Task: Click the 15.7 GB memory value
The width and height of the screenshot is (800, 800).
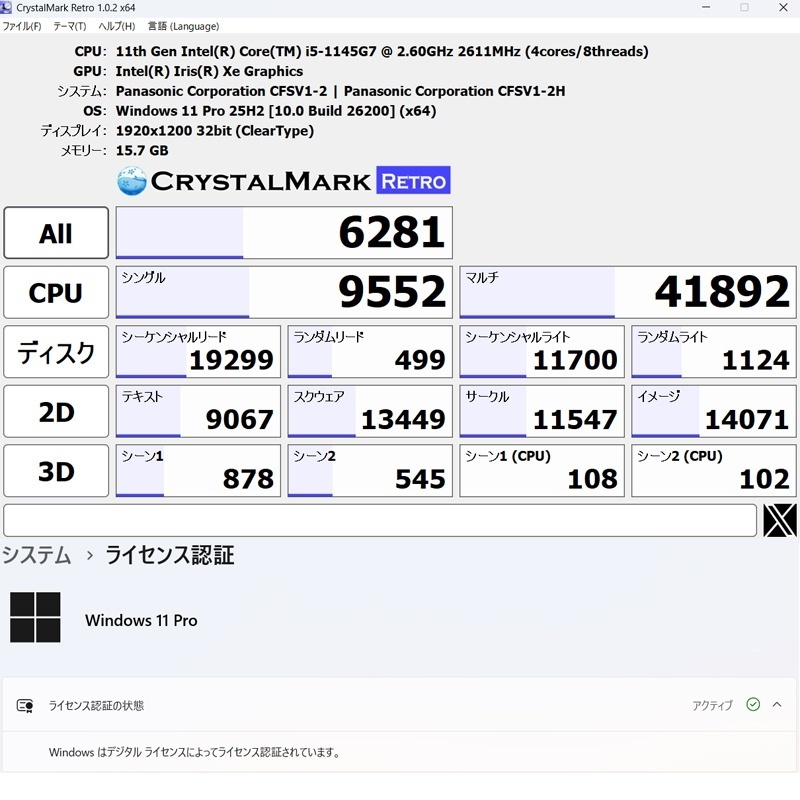Action: pyautogui.click(x=142, y=151)
